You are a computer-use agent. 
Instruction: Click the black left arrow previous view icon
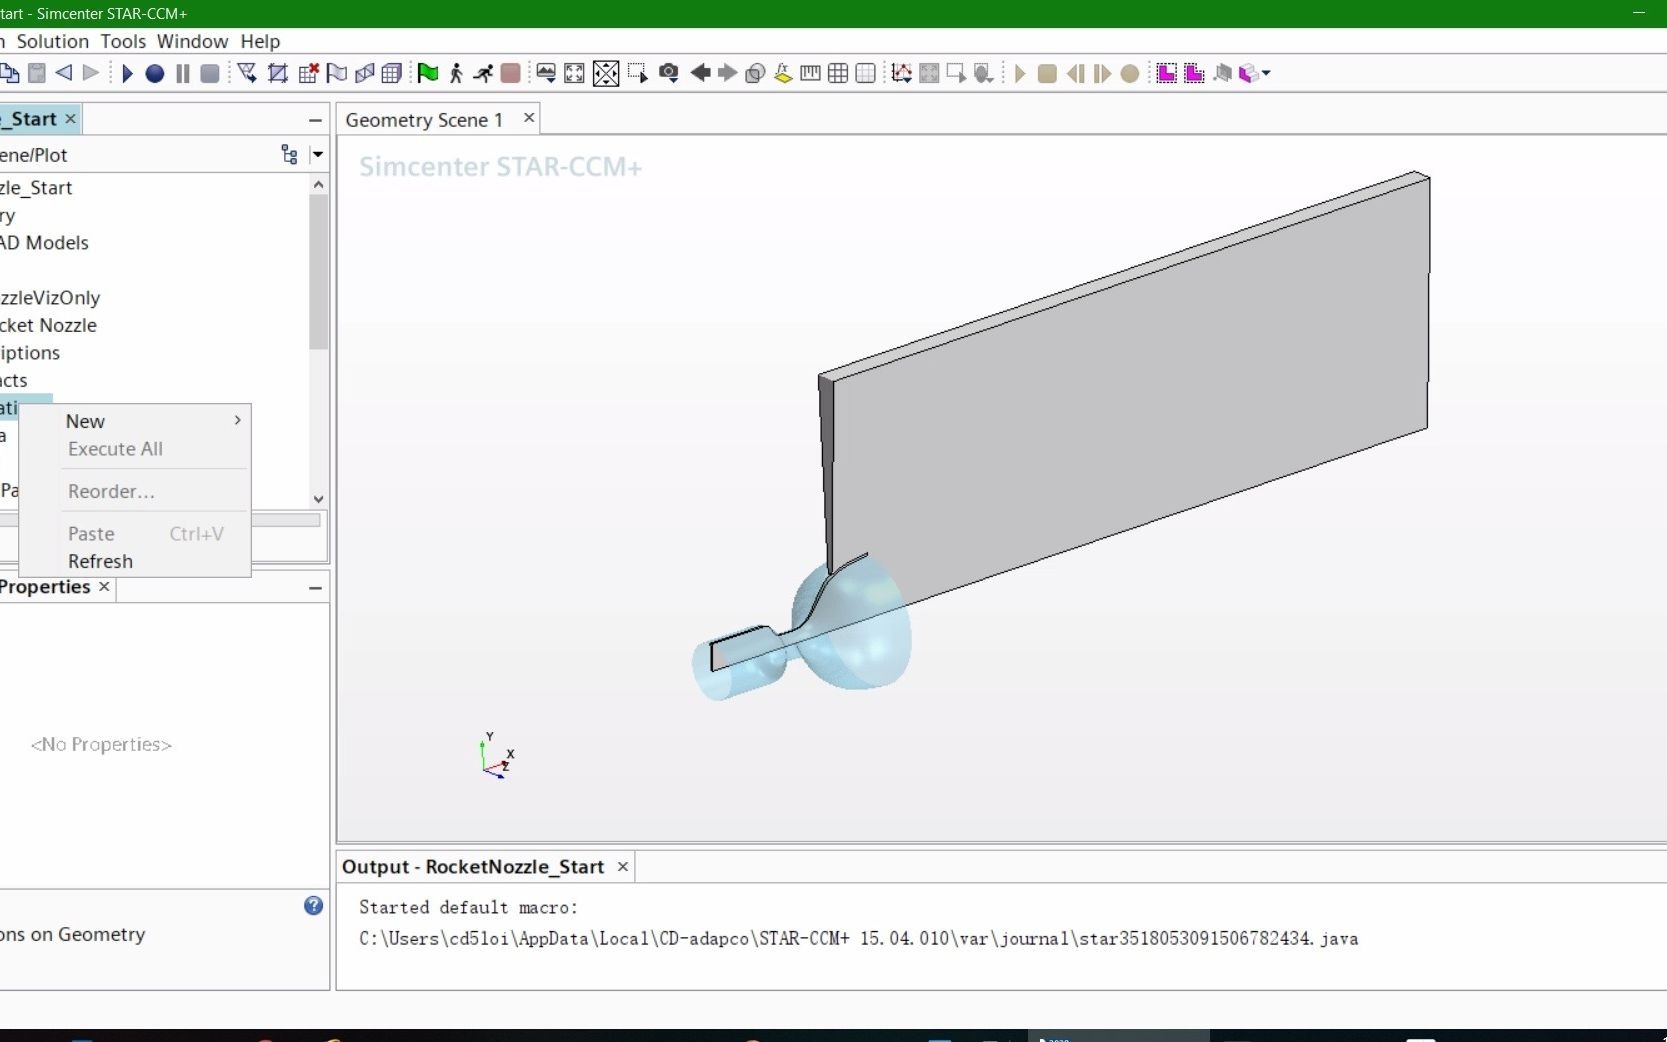[700, 73]
